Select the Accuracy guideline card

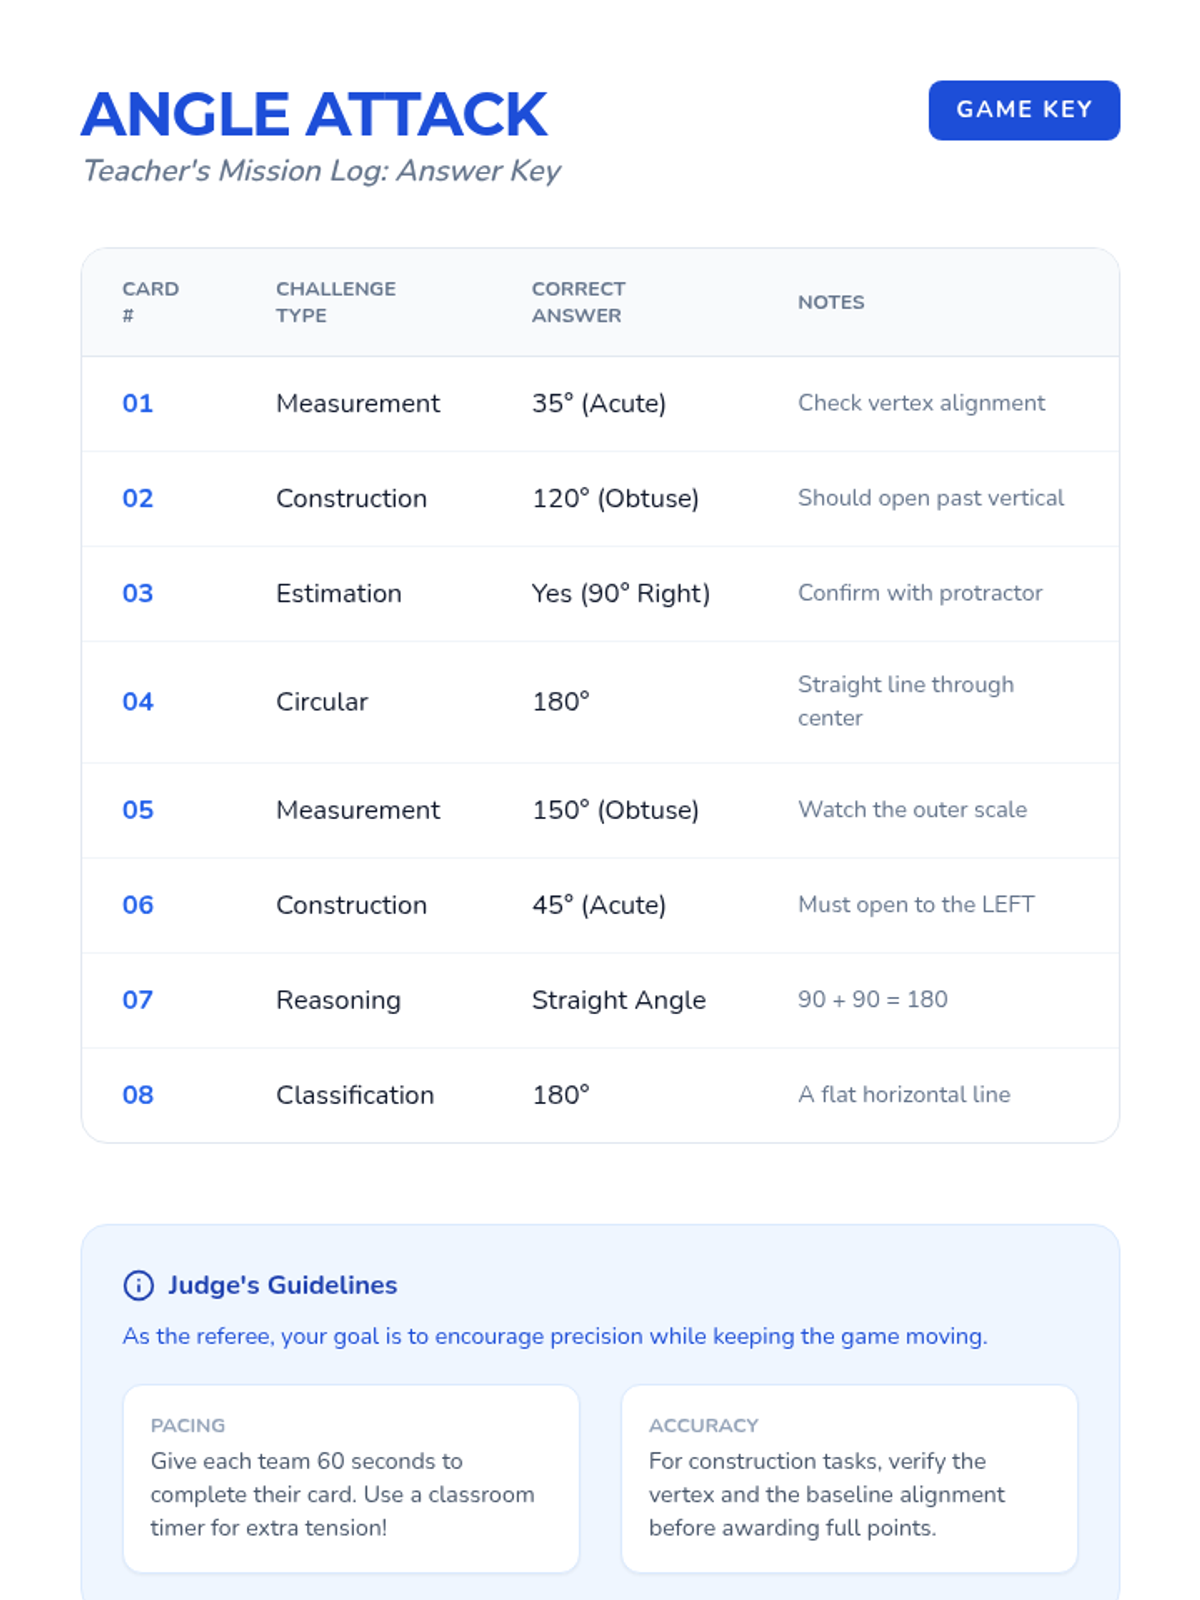click(x=849, y=1478)
